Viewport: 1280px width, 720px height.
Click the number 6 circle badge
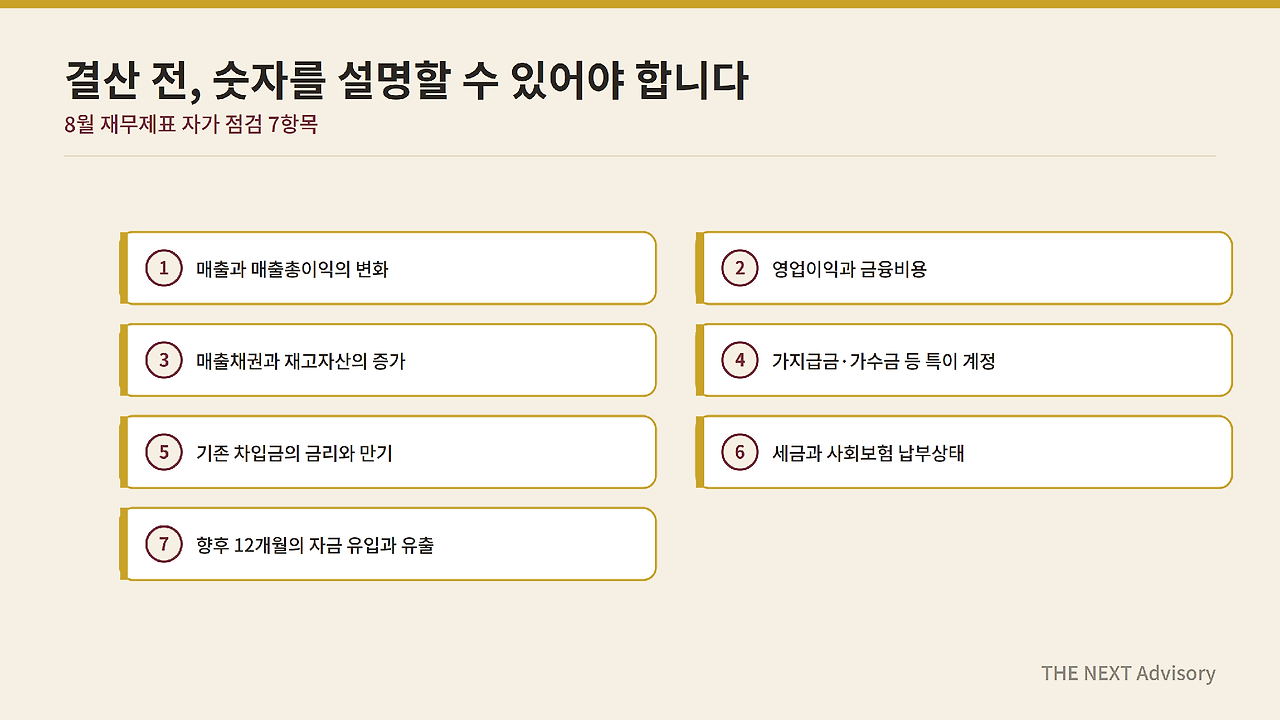740,452
